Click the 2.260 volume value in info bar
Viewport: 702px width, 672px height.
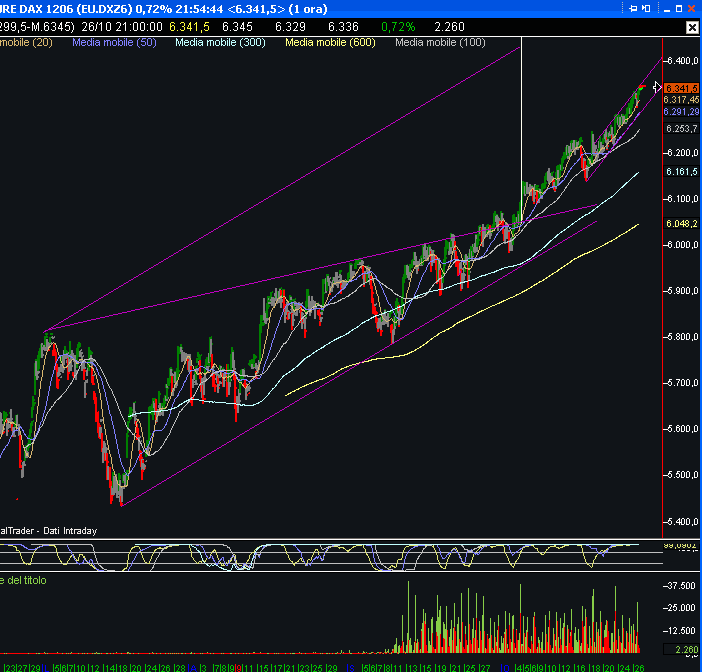449,27
